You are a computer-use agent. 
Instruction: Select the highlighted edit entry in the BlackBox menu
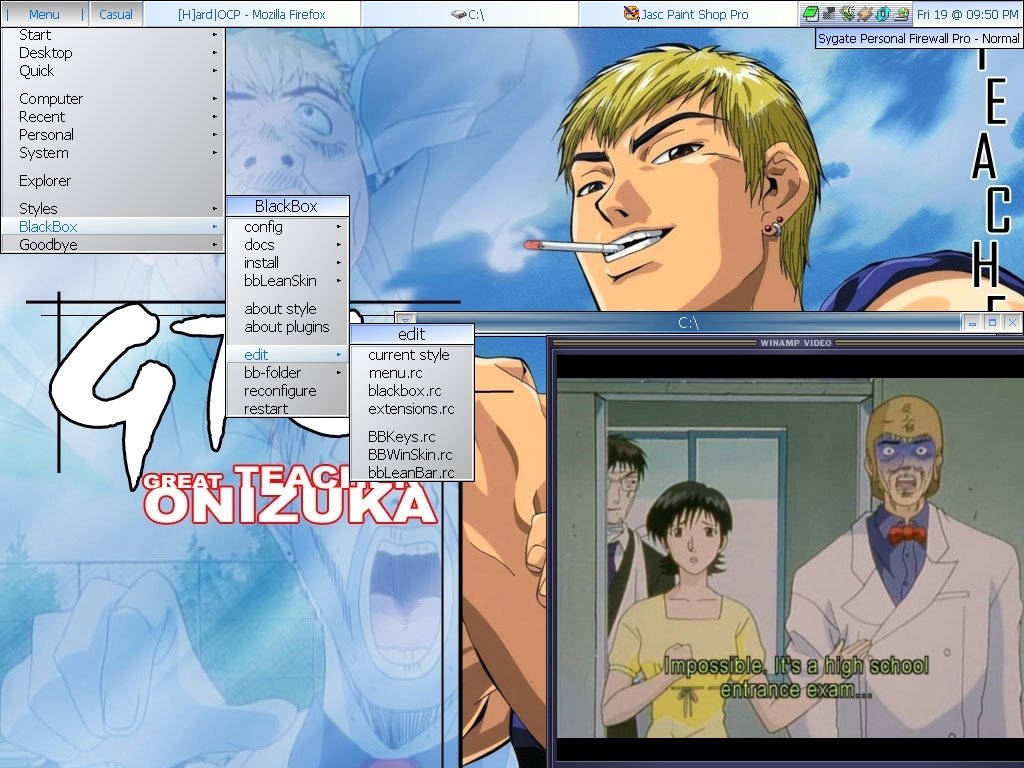pyautogui.click(x=287, y=355)
